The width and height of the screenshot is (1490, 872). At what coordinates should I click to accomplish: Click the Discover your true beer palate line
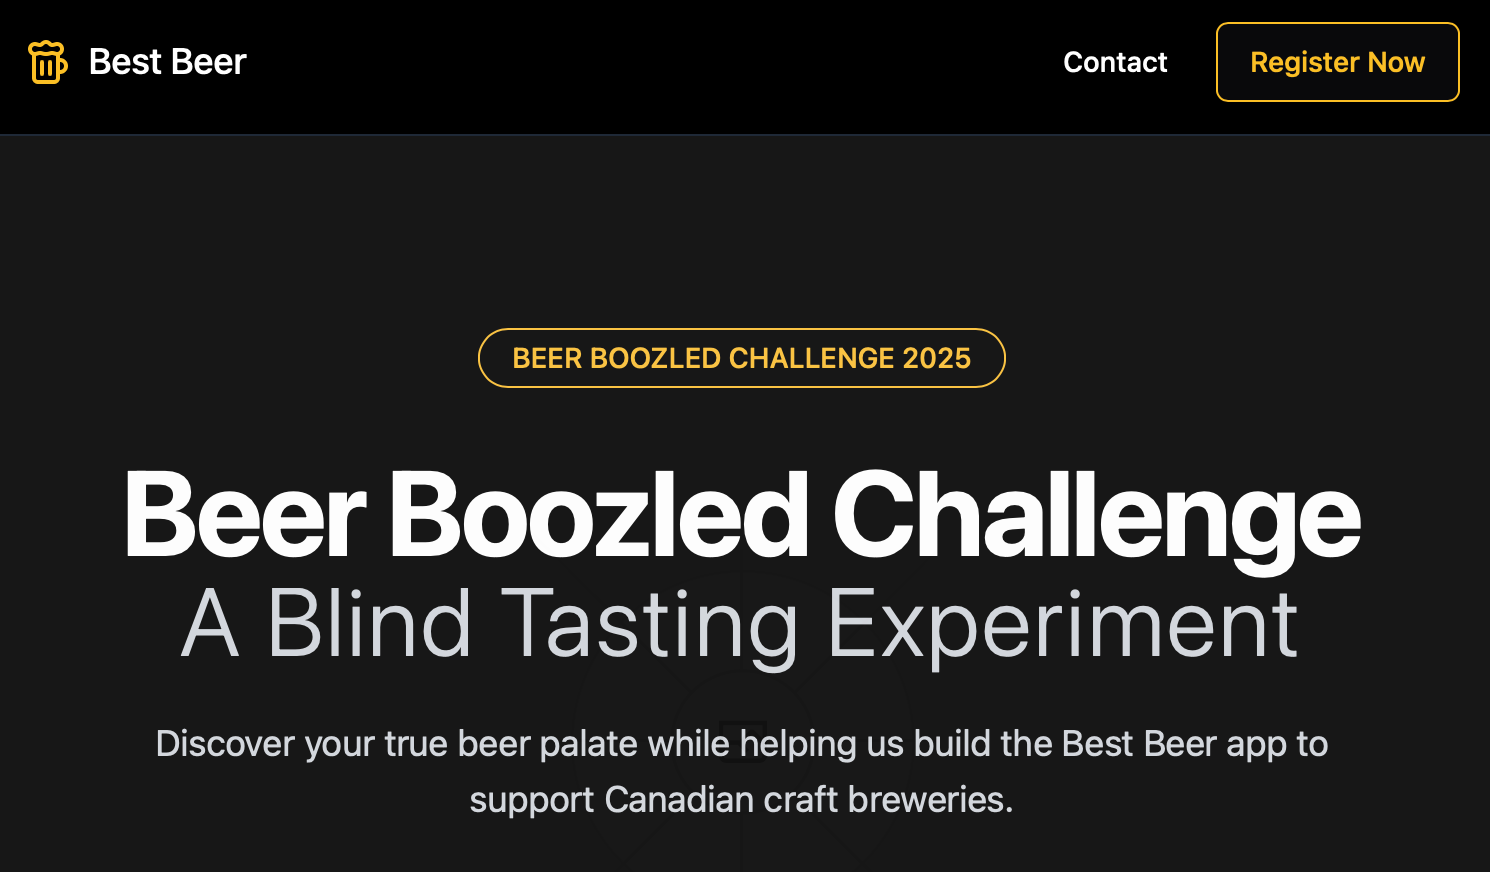click(741, 744)
